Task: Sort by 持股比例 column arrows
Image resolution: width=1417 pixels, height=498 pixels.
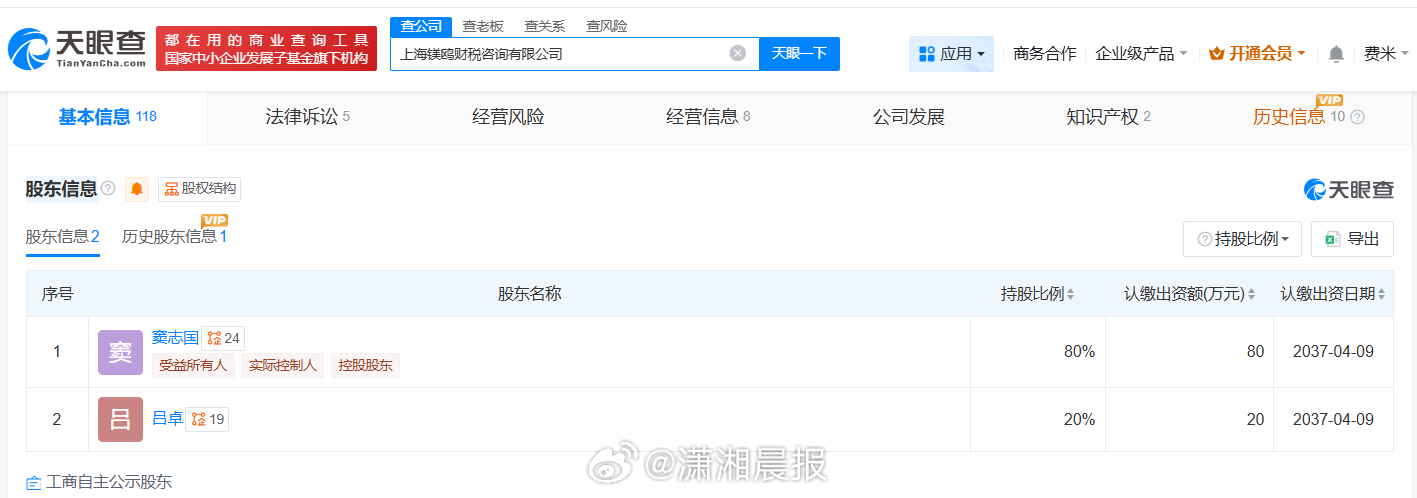Action: click(1070, 294)
